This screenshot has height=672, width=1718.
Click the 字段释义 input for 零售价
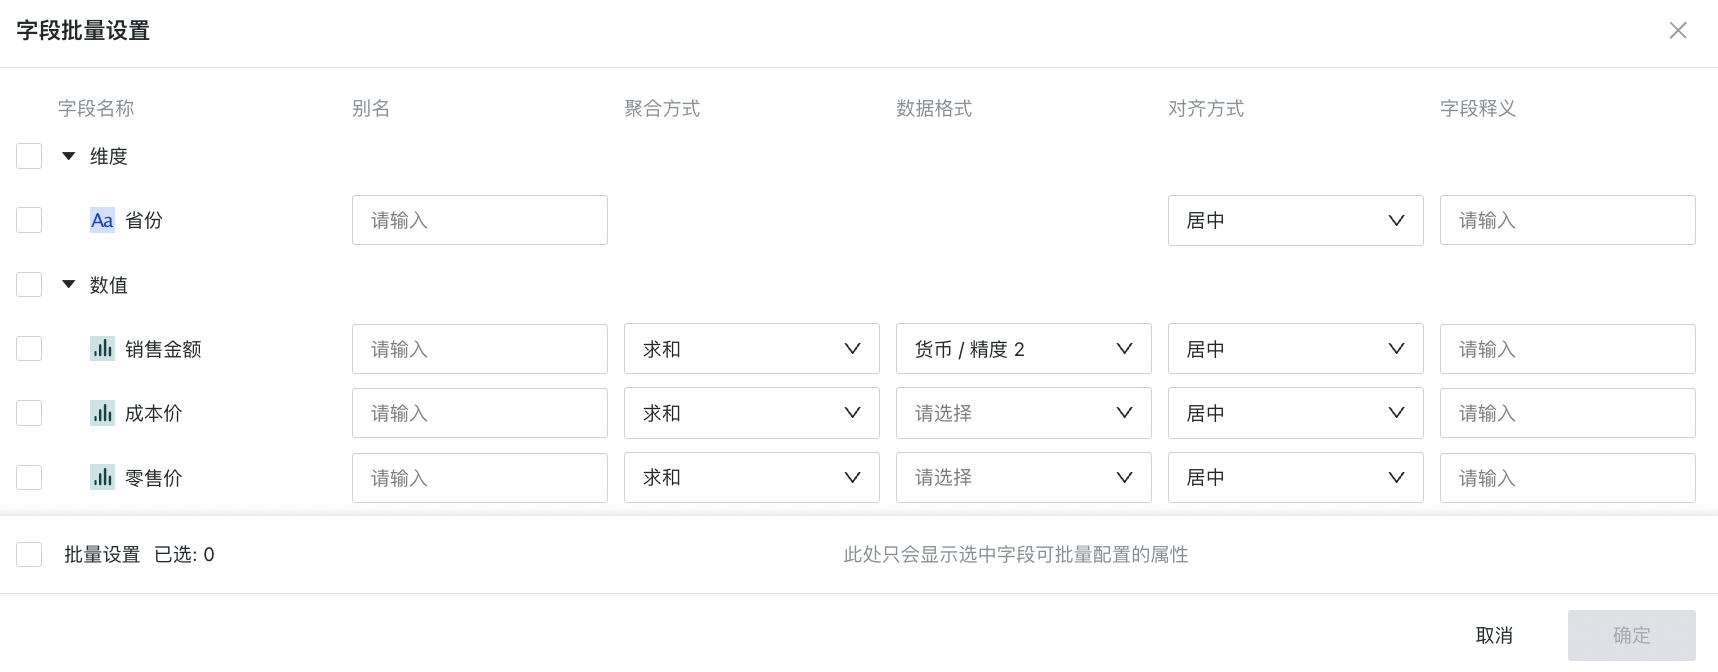click(x=1567, y=478)
